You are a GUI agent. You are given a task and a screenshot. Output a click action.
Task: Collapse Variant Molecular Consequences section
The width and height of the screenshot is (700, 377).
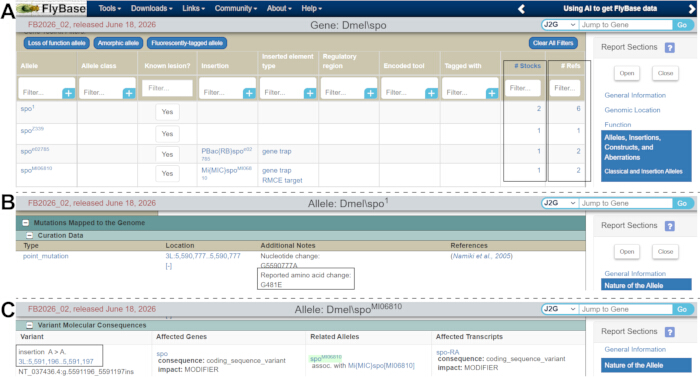[29, 325]
